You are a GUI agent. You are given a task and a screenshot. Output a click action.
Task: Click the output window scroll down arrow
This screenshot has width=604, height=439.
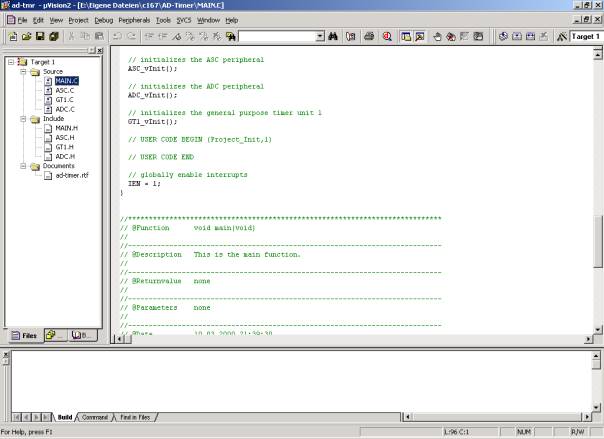point(596,407)
